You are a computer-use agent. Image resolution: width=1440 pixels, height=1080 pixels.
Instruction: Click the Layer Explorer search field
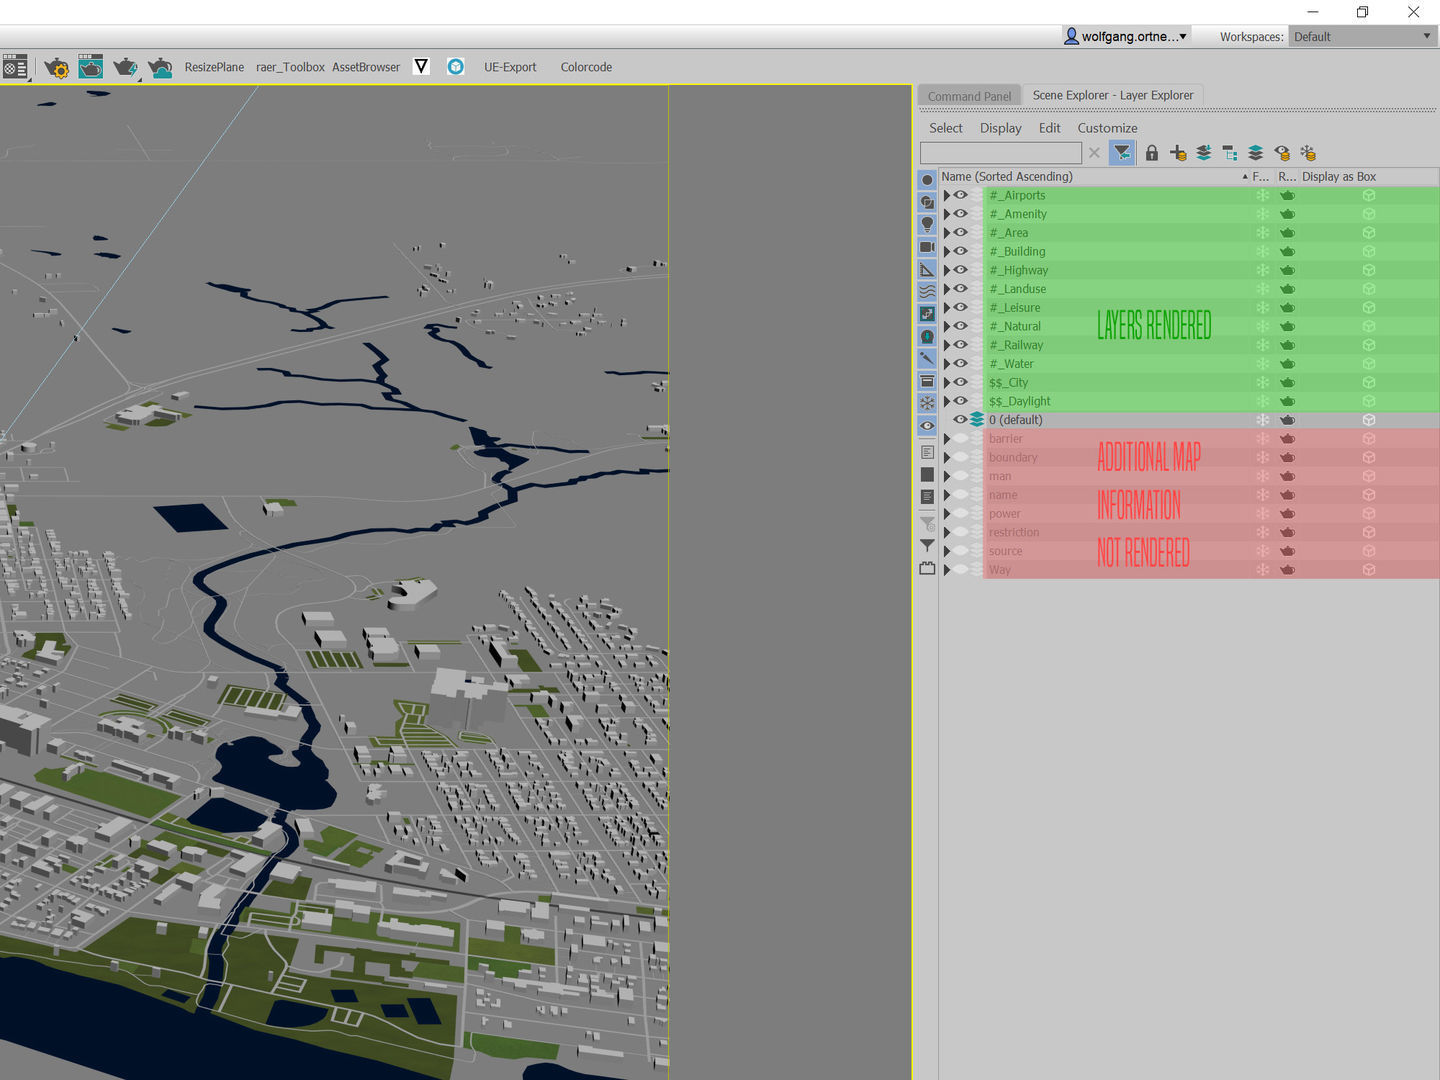click(1001, 153)
